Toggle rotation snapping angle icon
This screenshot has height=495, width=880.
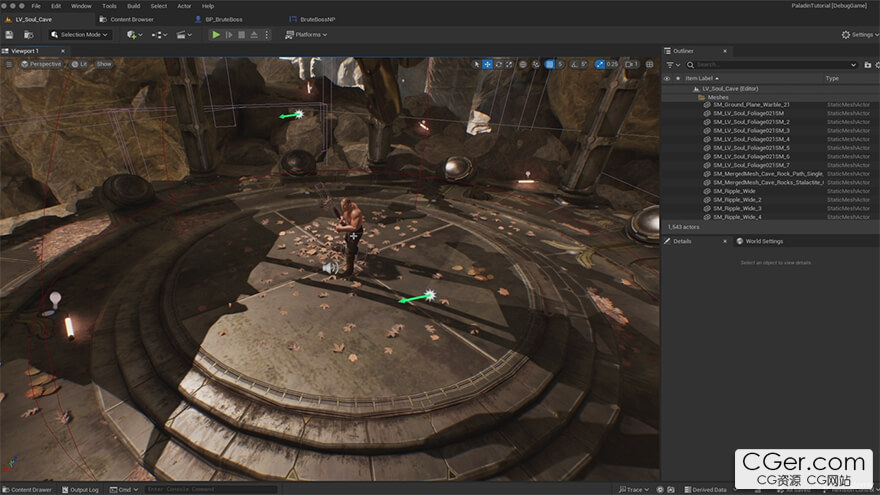pos(574,65)
